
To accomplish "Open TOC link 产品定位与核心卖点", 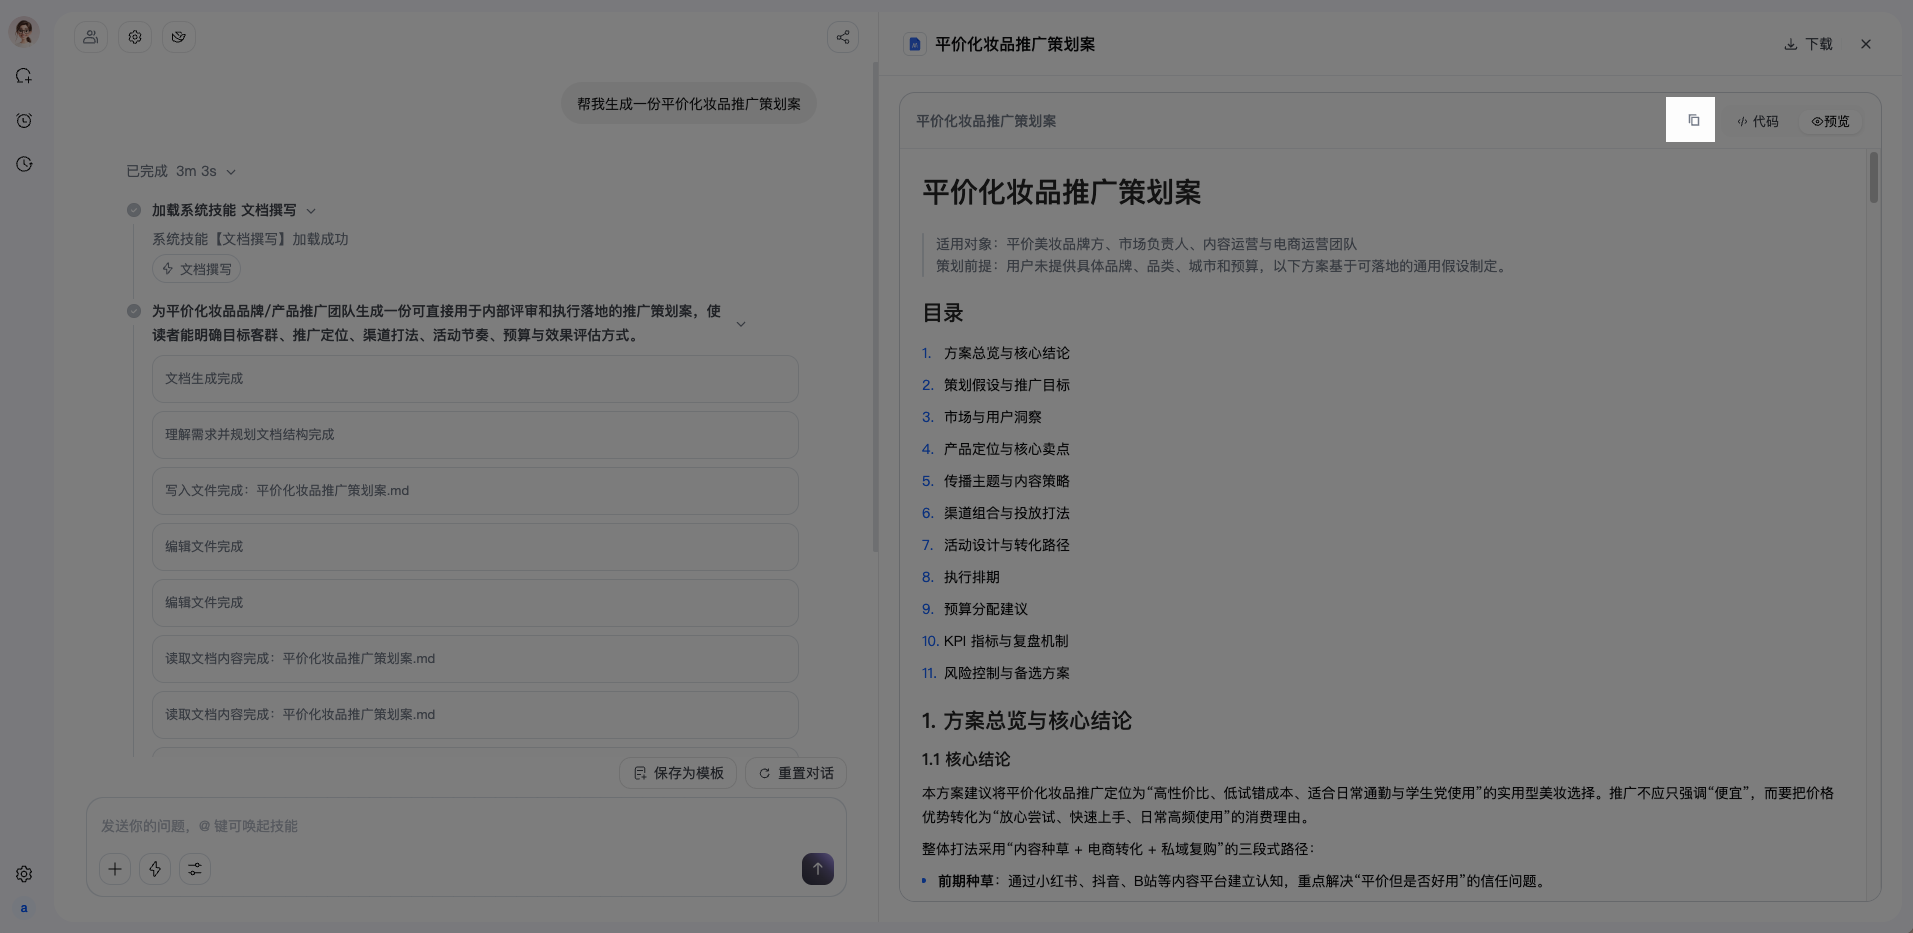I will (1006, 449).
